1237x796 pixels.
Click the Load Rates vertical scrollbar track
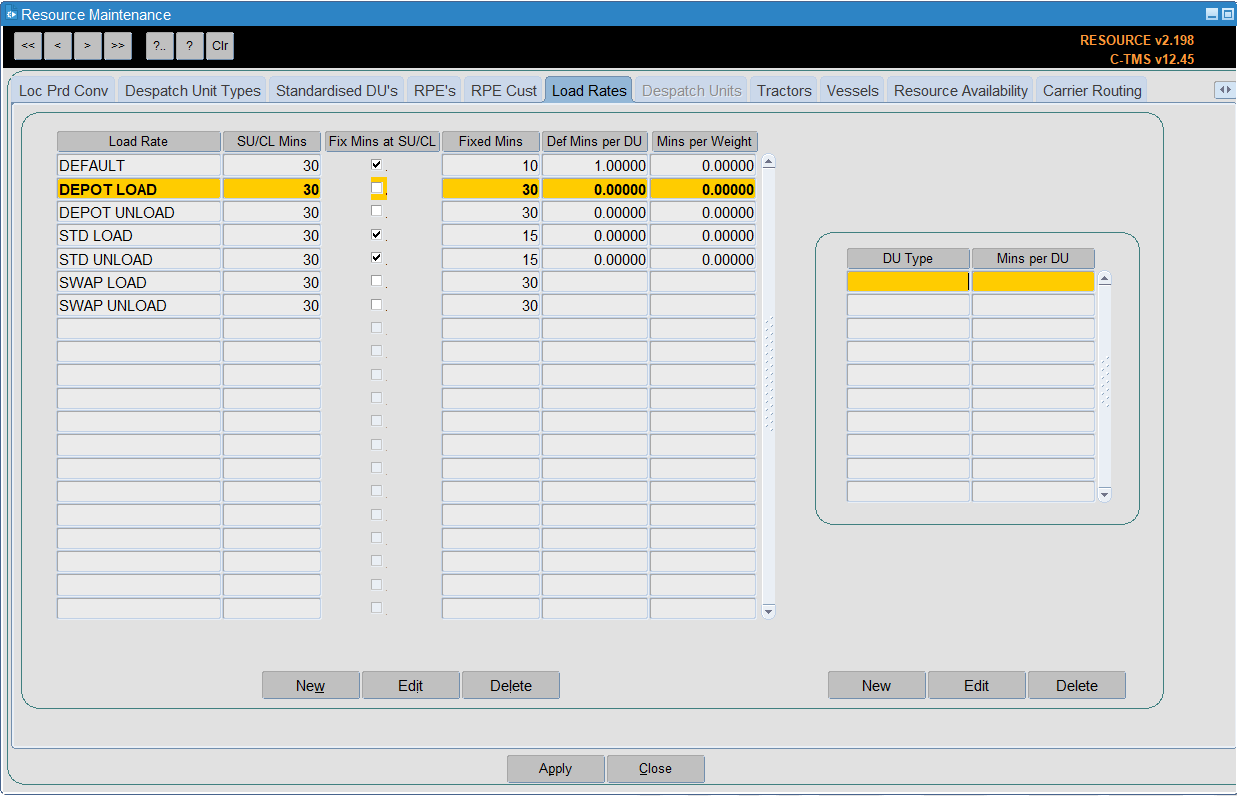pyautogui.click(x=768, y=386)
